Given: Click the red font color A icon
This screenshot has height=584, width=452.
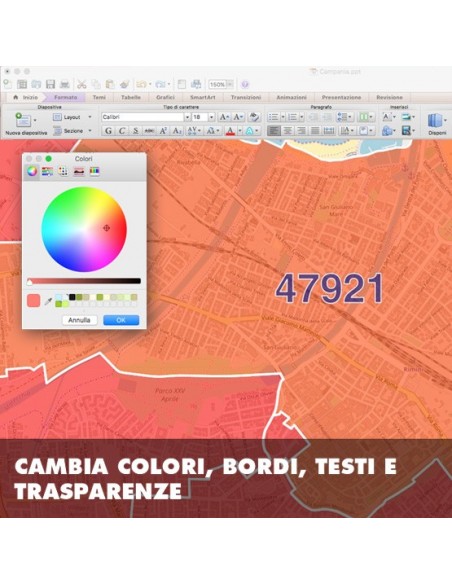Looking at the screenshot, I should 230,131.
